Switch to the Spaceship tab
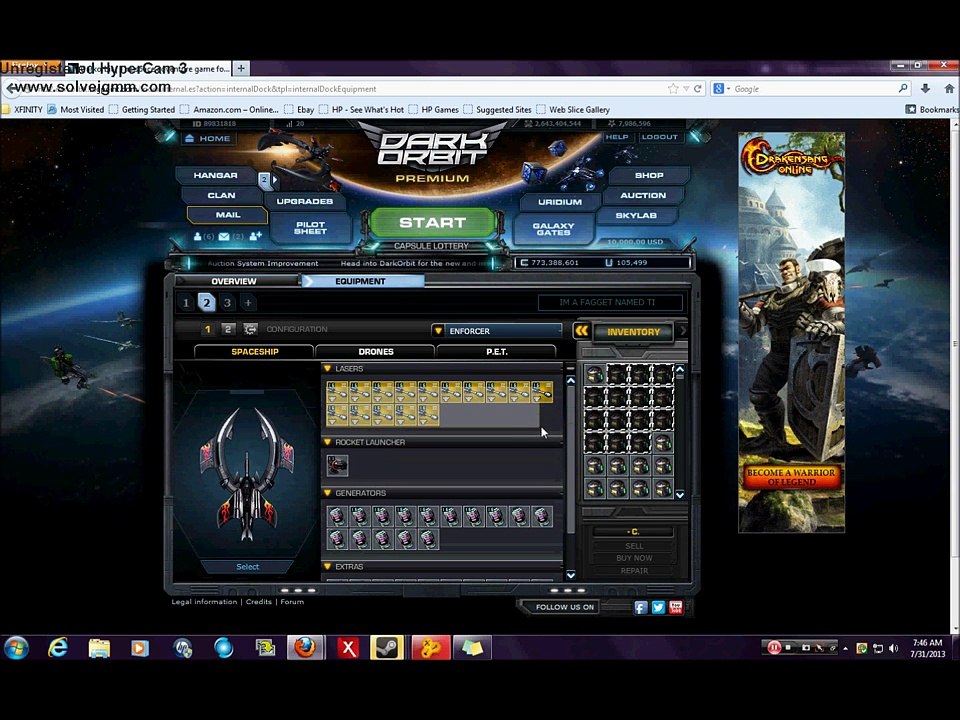 (255, 351)
